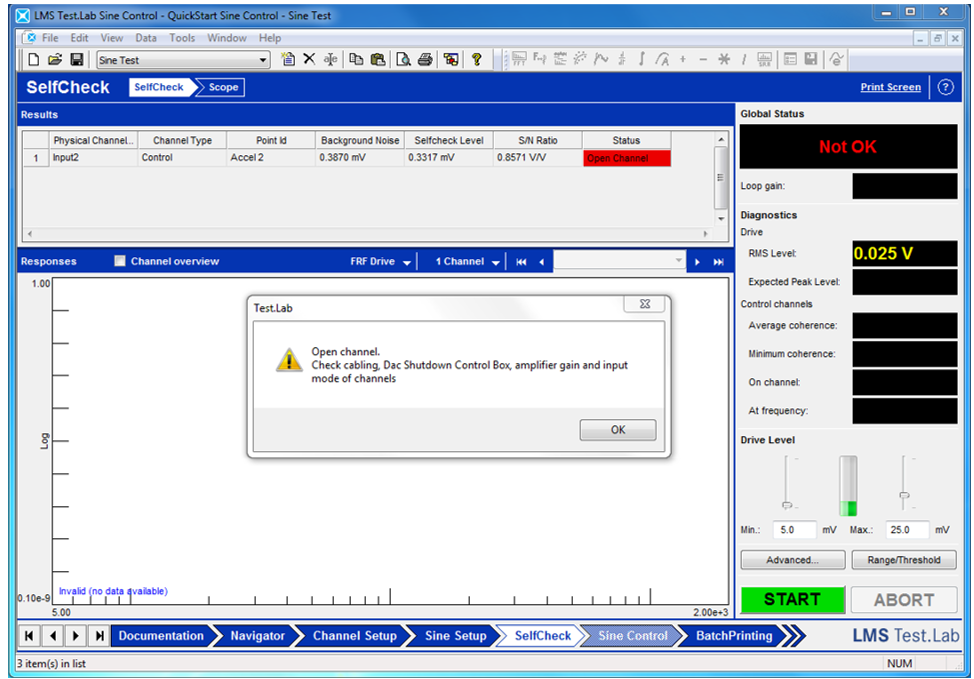Open the FRF Drive dropdown in Responses
Screen dimensions: 974x679
[406, 261]
